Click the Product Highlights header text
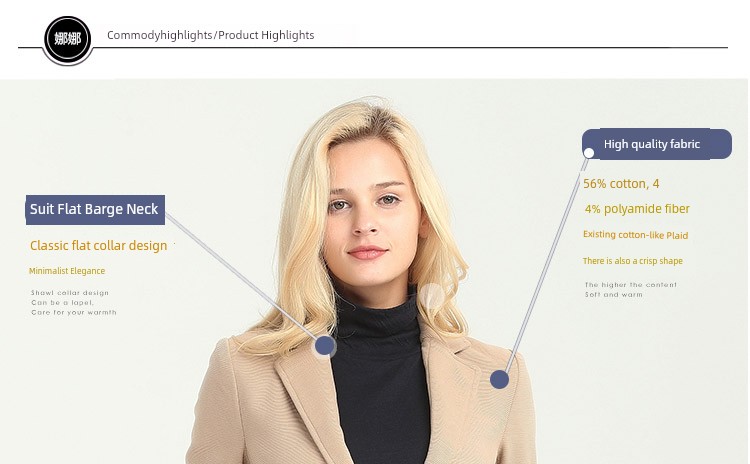Screen dimensions: 750x464 tap(266, 35)
